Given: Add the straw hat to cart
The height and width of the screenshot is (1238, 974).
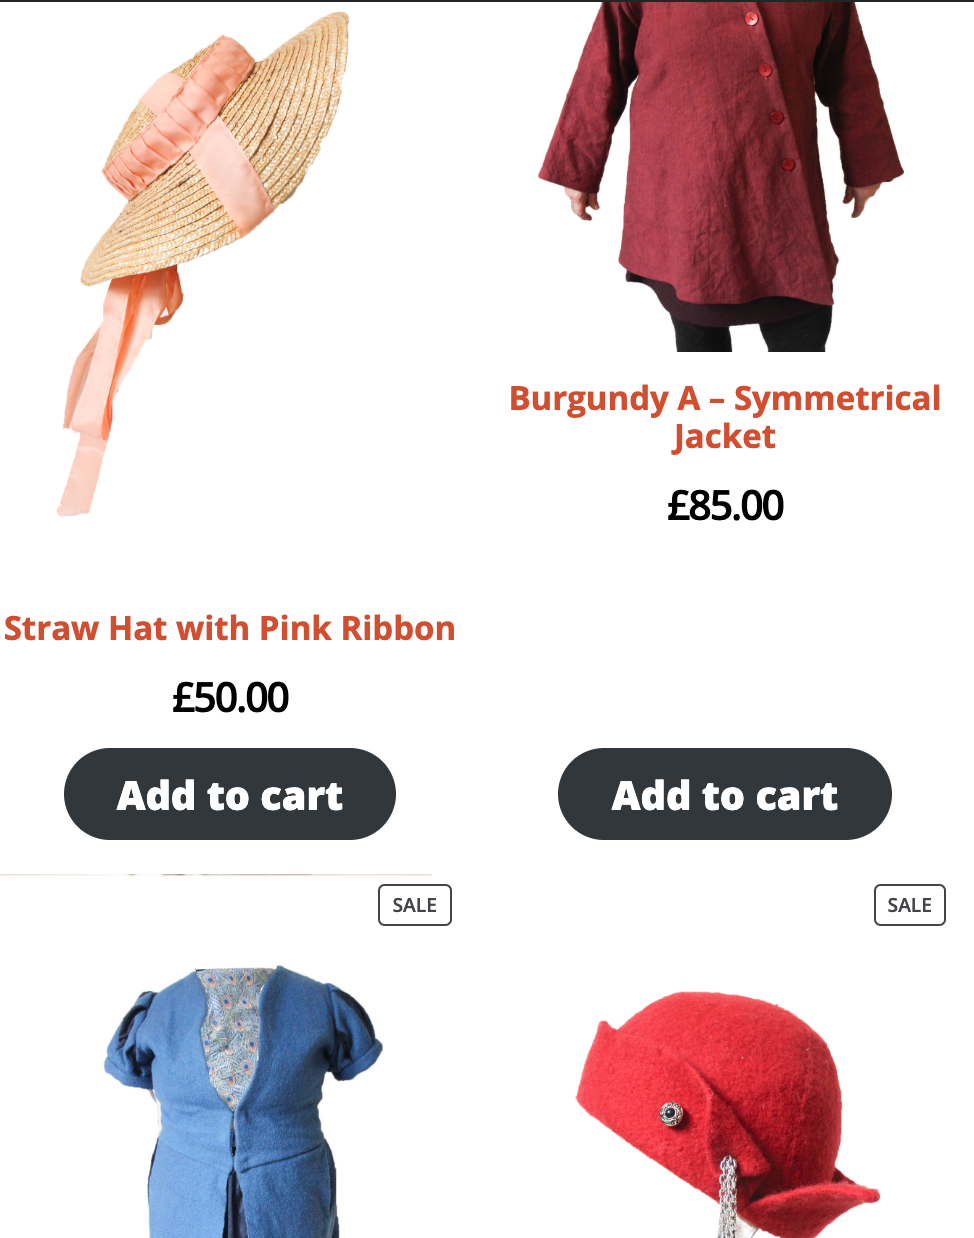Looking at the screenshot, I should point(230,794).
